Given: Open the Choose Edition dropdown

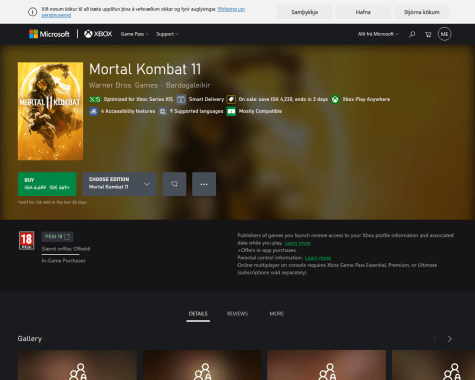Looking at the screenshot, I should coord(119,184).
